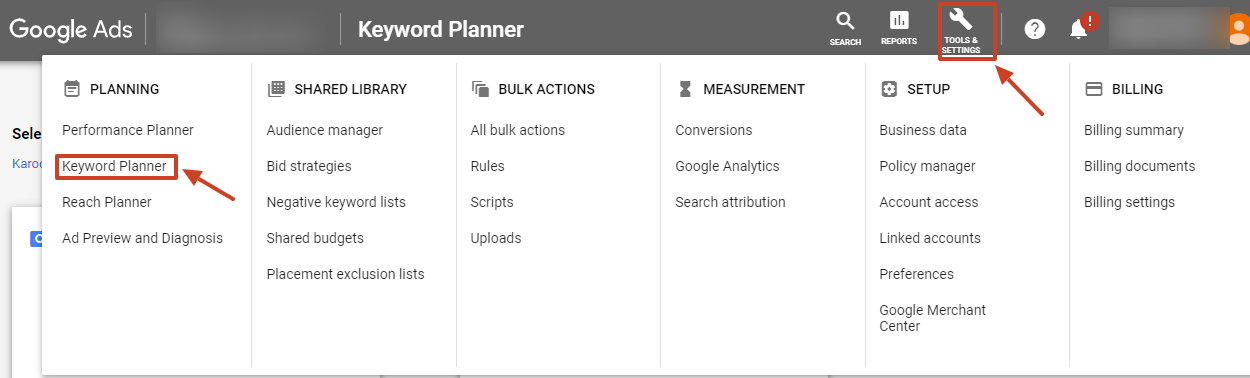Select Keyword Planner in Planning menu
Screen dimensions: 1250x378
point(114,166)
